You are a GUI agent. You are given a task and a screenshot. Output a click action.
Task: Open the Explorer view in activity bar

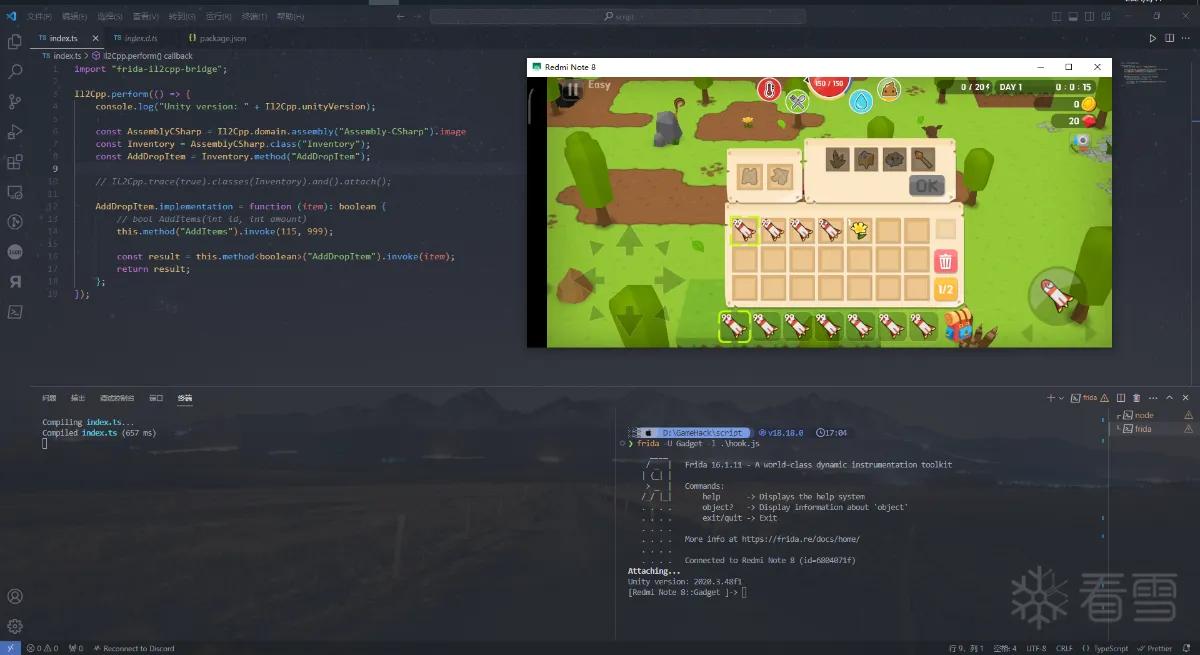click(x=15, y=42)
